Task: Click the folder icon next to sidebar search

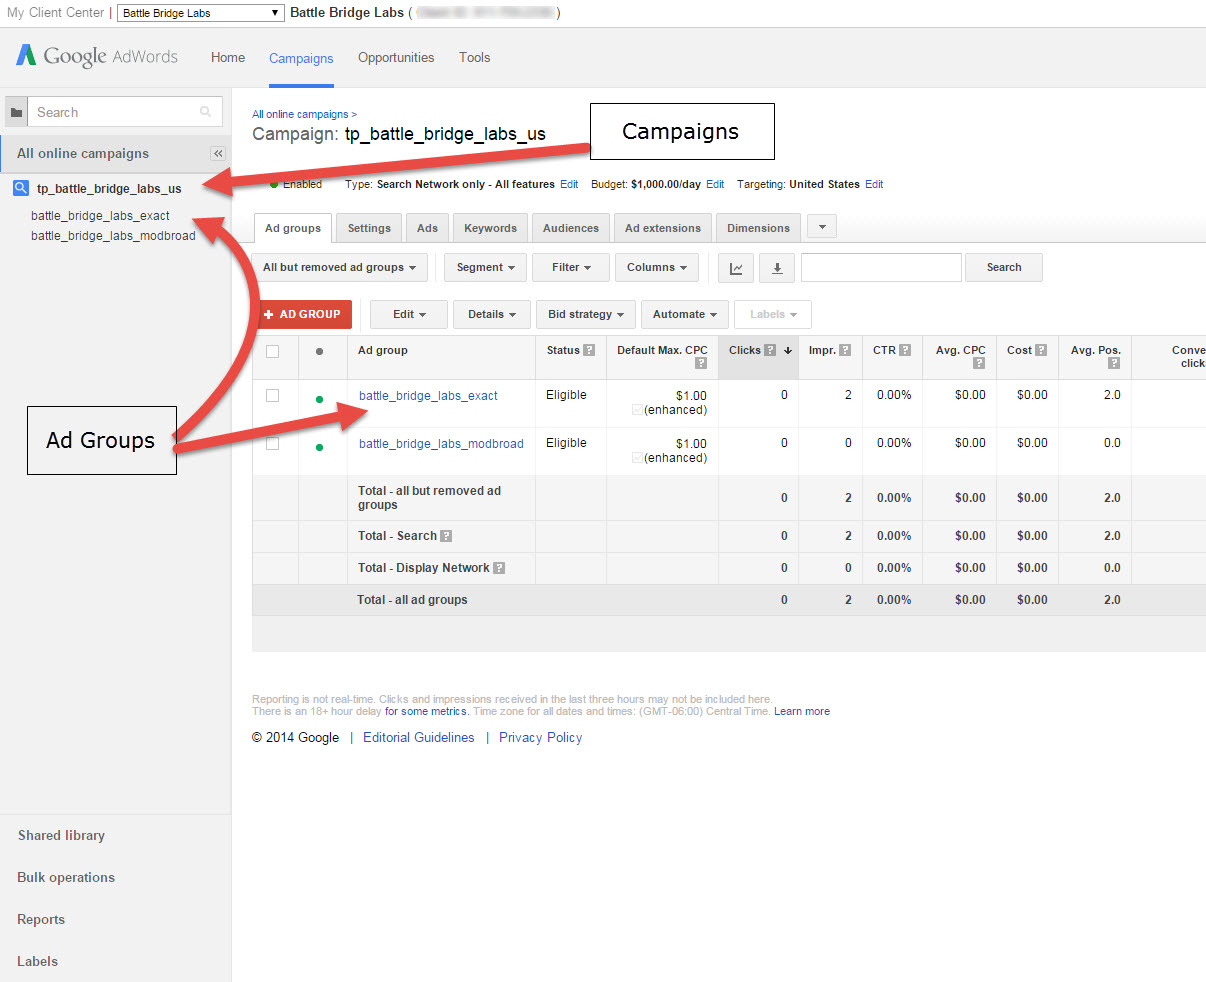Action: click(15, 111)
